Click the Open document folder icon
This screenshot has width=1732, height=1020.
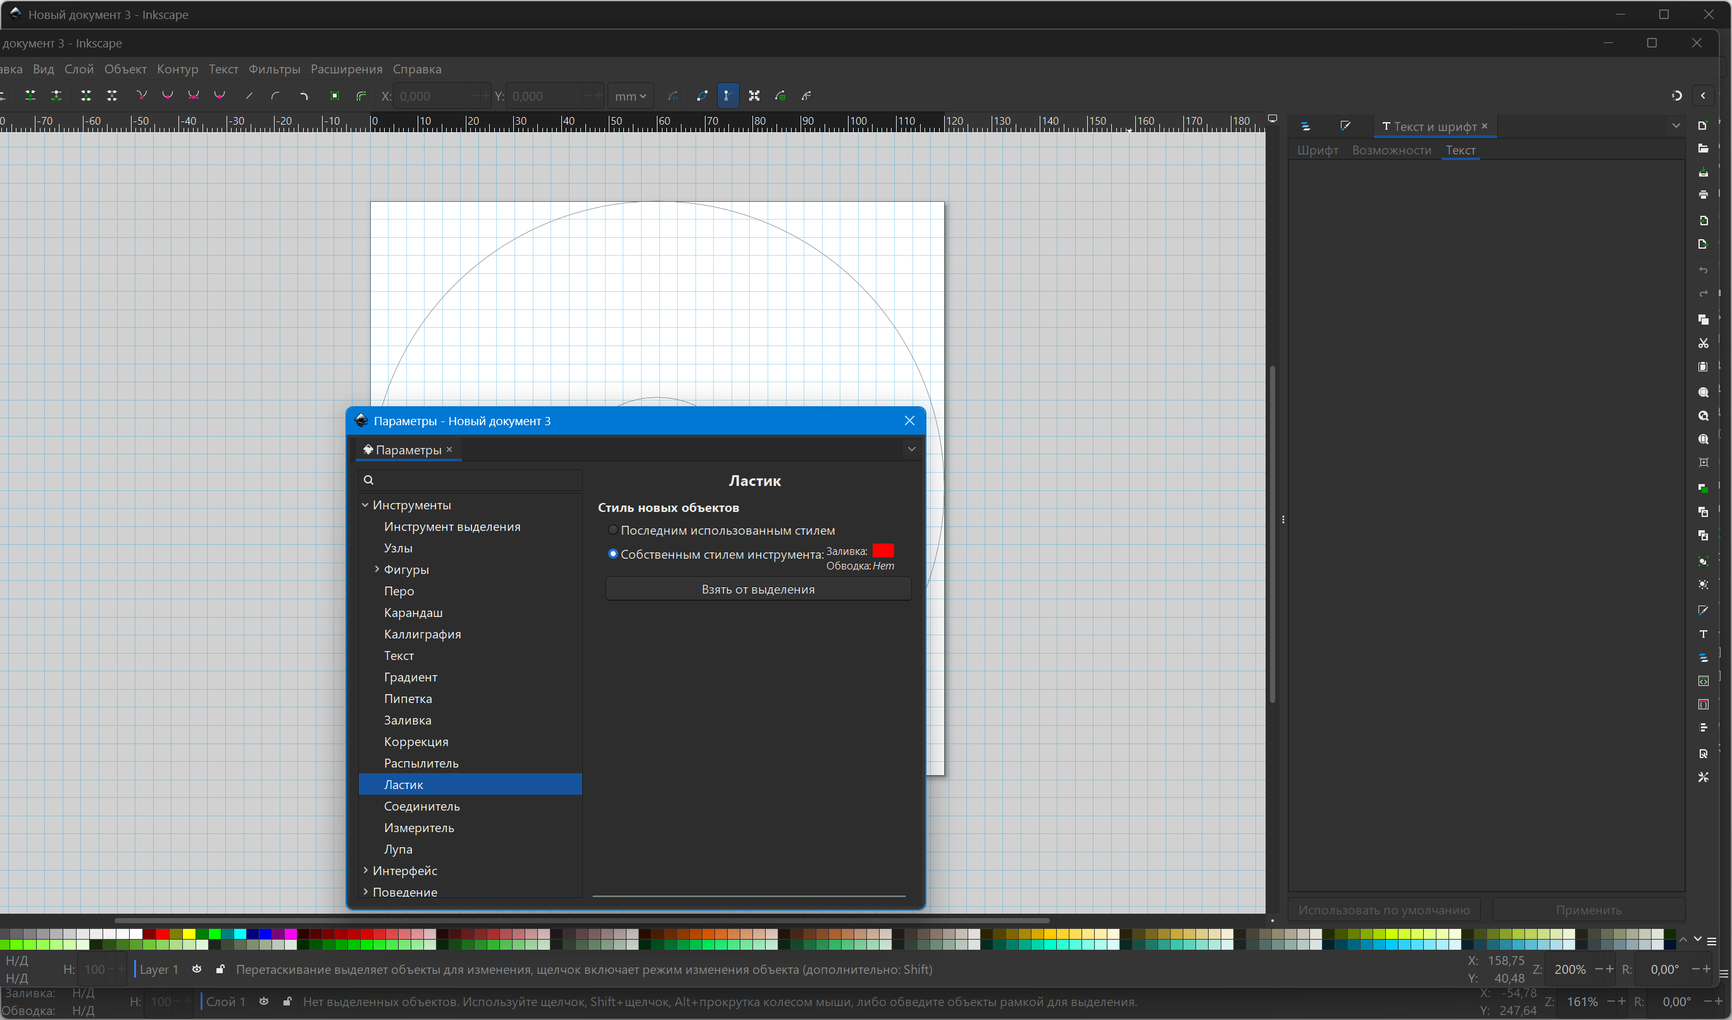click(x=1703, y=149)
